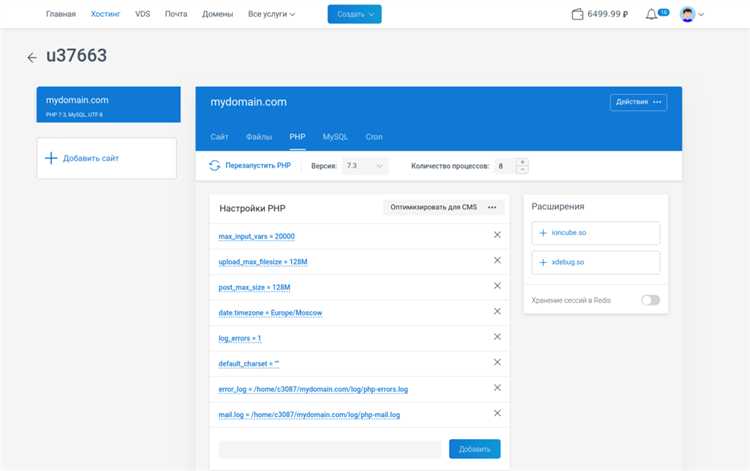The height and width of the screenshot is (471, 750).
Task: Click the plus icon for adding a site
Action: (51, 158)
